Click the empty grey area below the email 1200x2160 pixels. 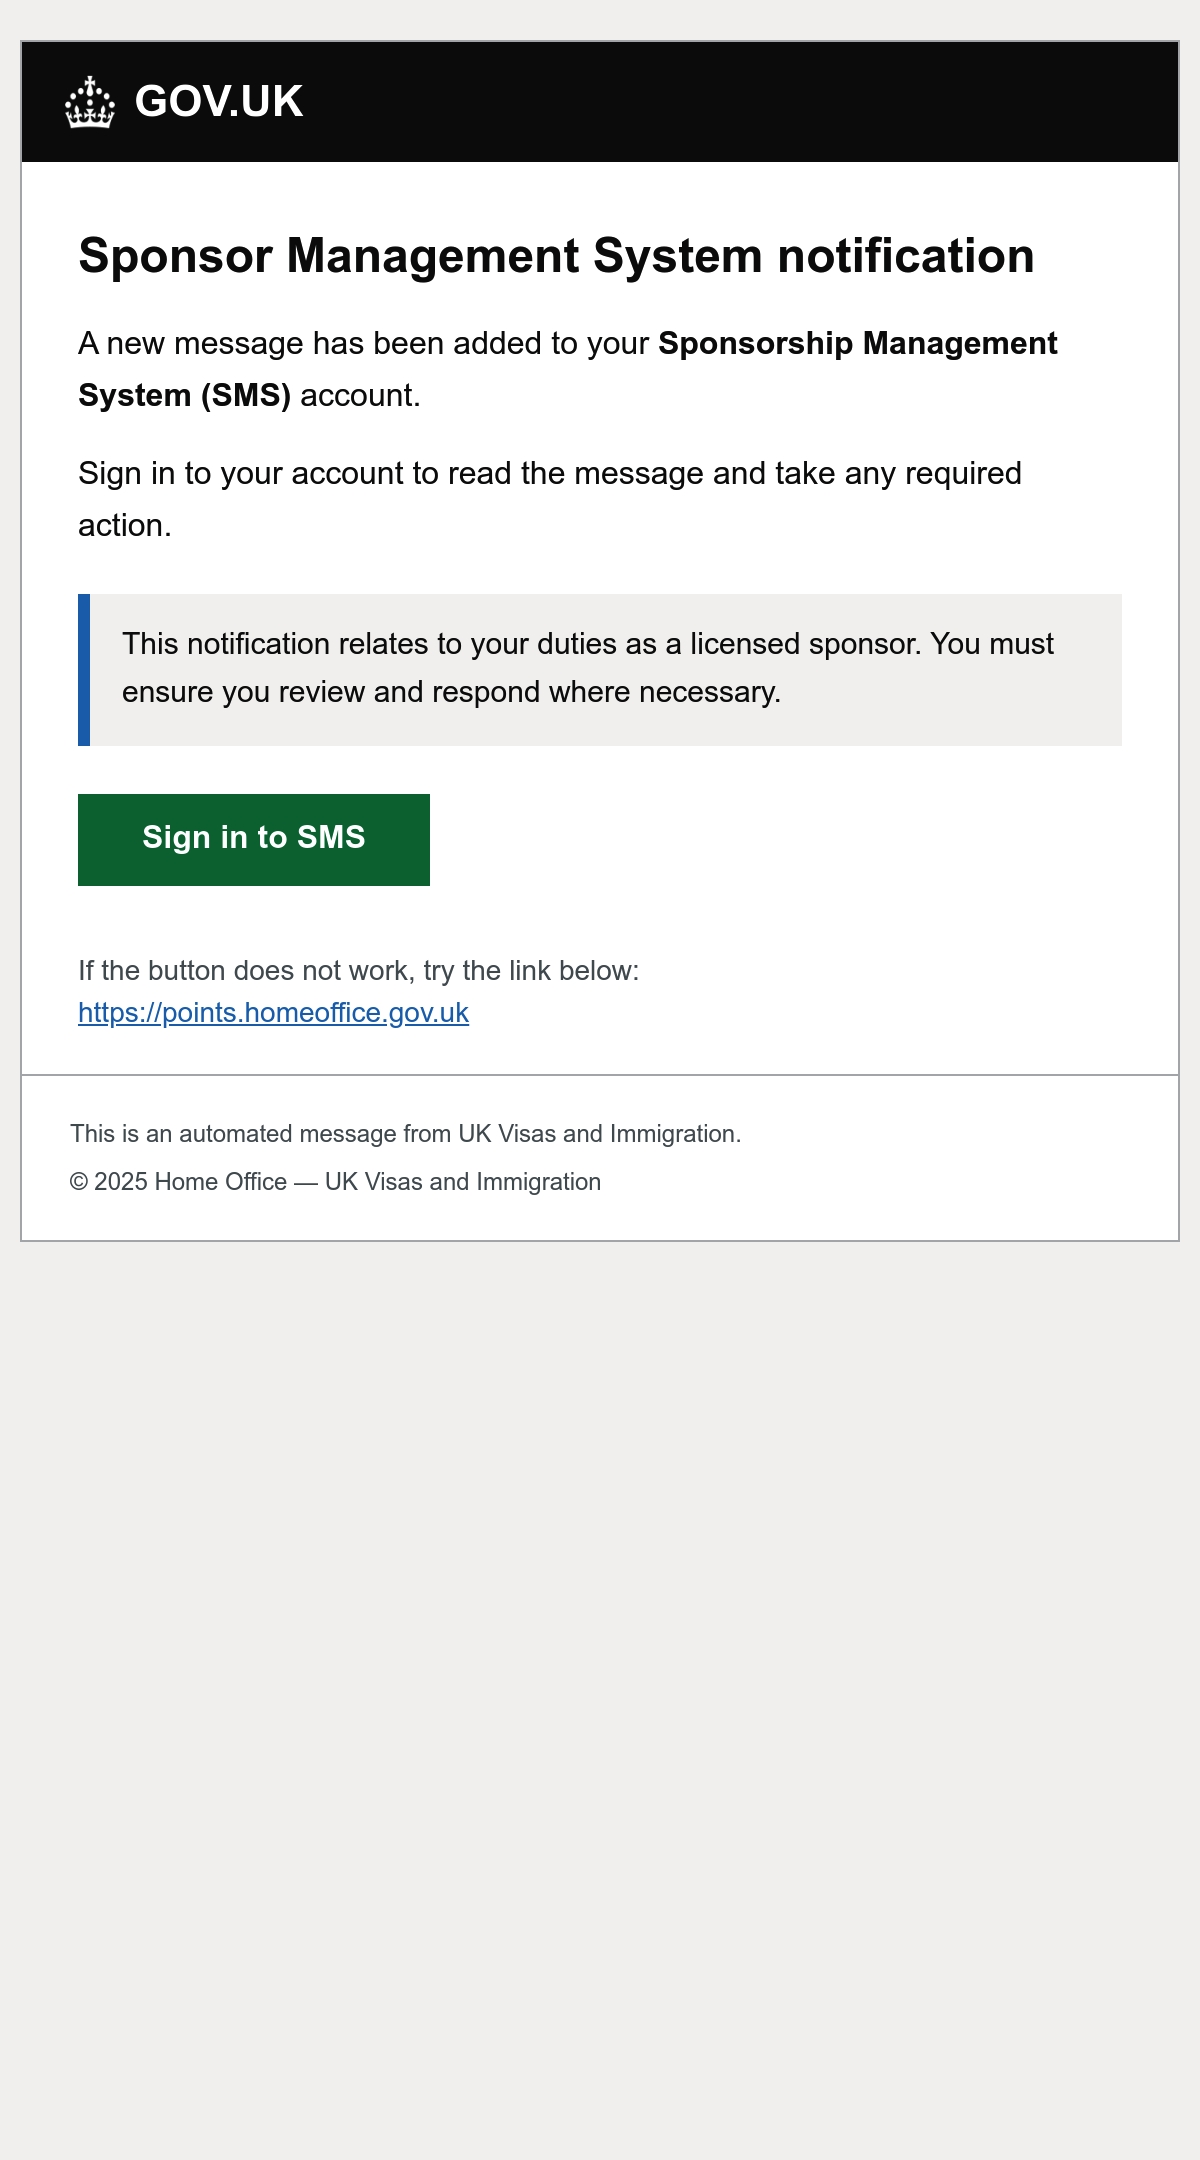click(x=600, y=1700)
